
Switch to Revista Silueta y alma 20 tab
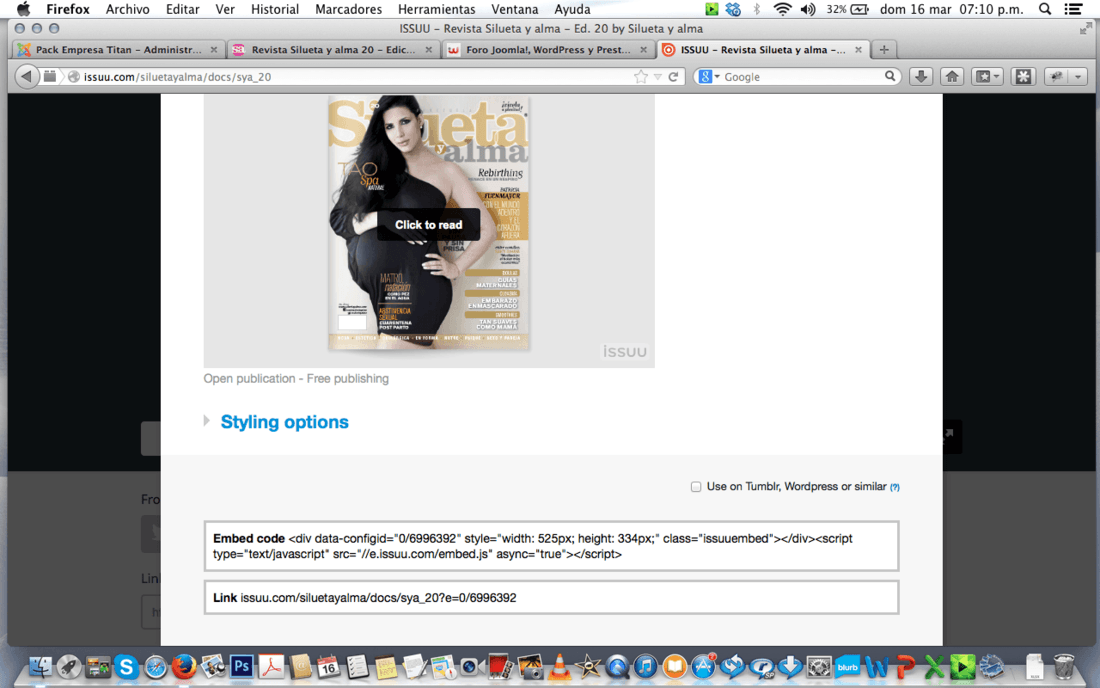pyautogui.click(x=333, y=50)
